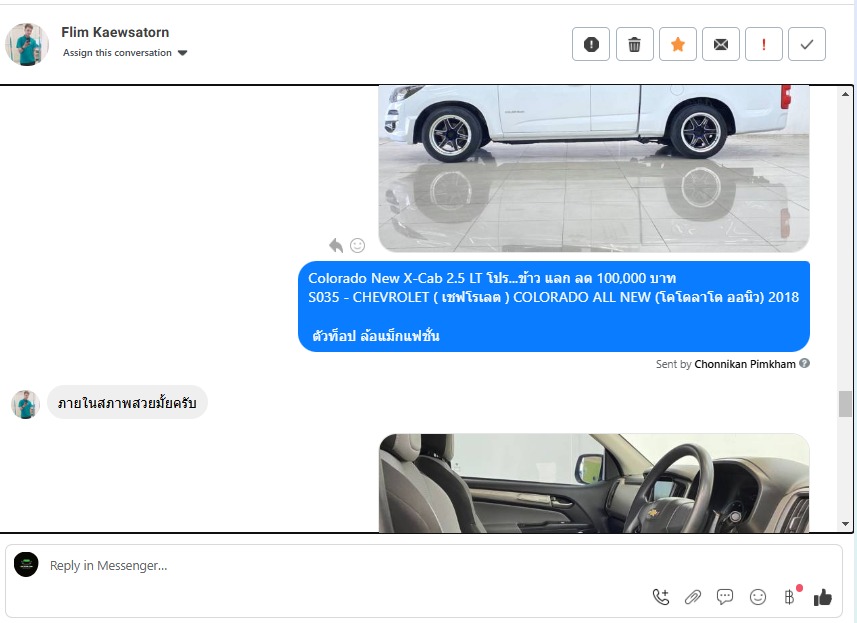Click the reply arrow beside the truck photo
Image resolution: width=857 pixels, height=623 pixels.
point(336,245)
